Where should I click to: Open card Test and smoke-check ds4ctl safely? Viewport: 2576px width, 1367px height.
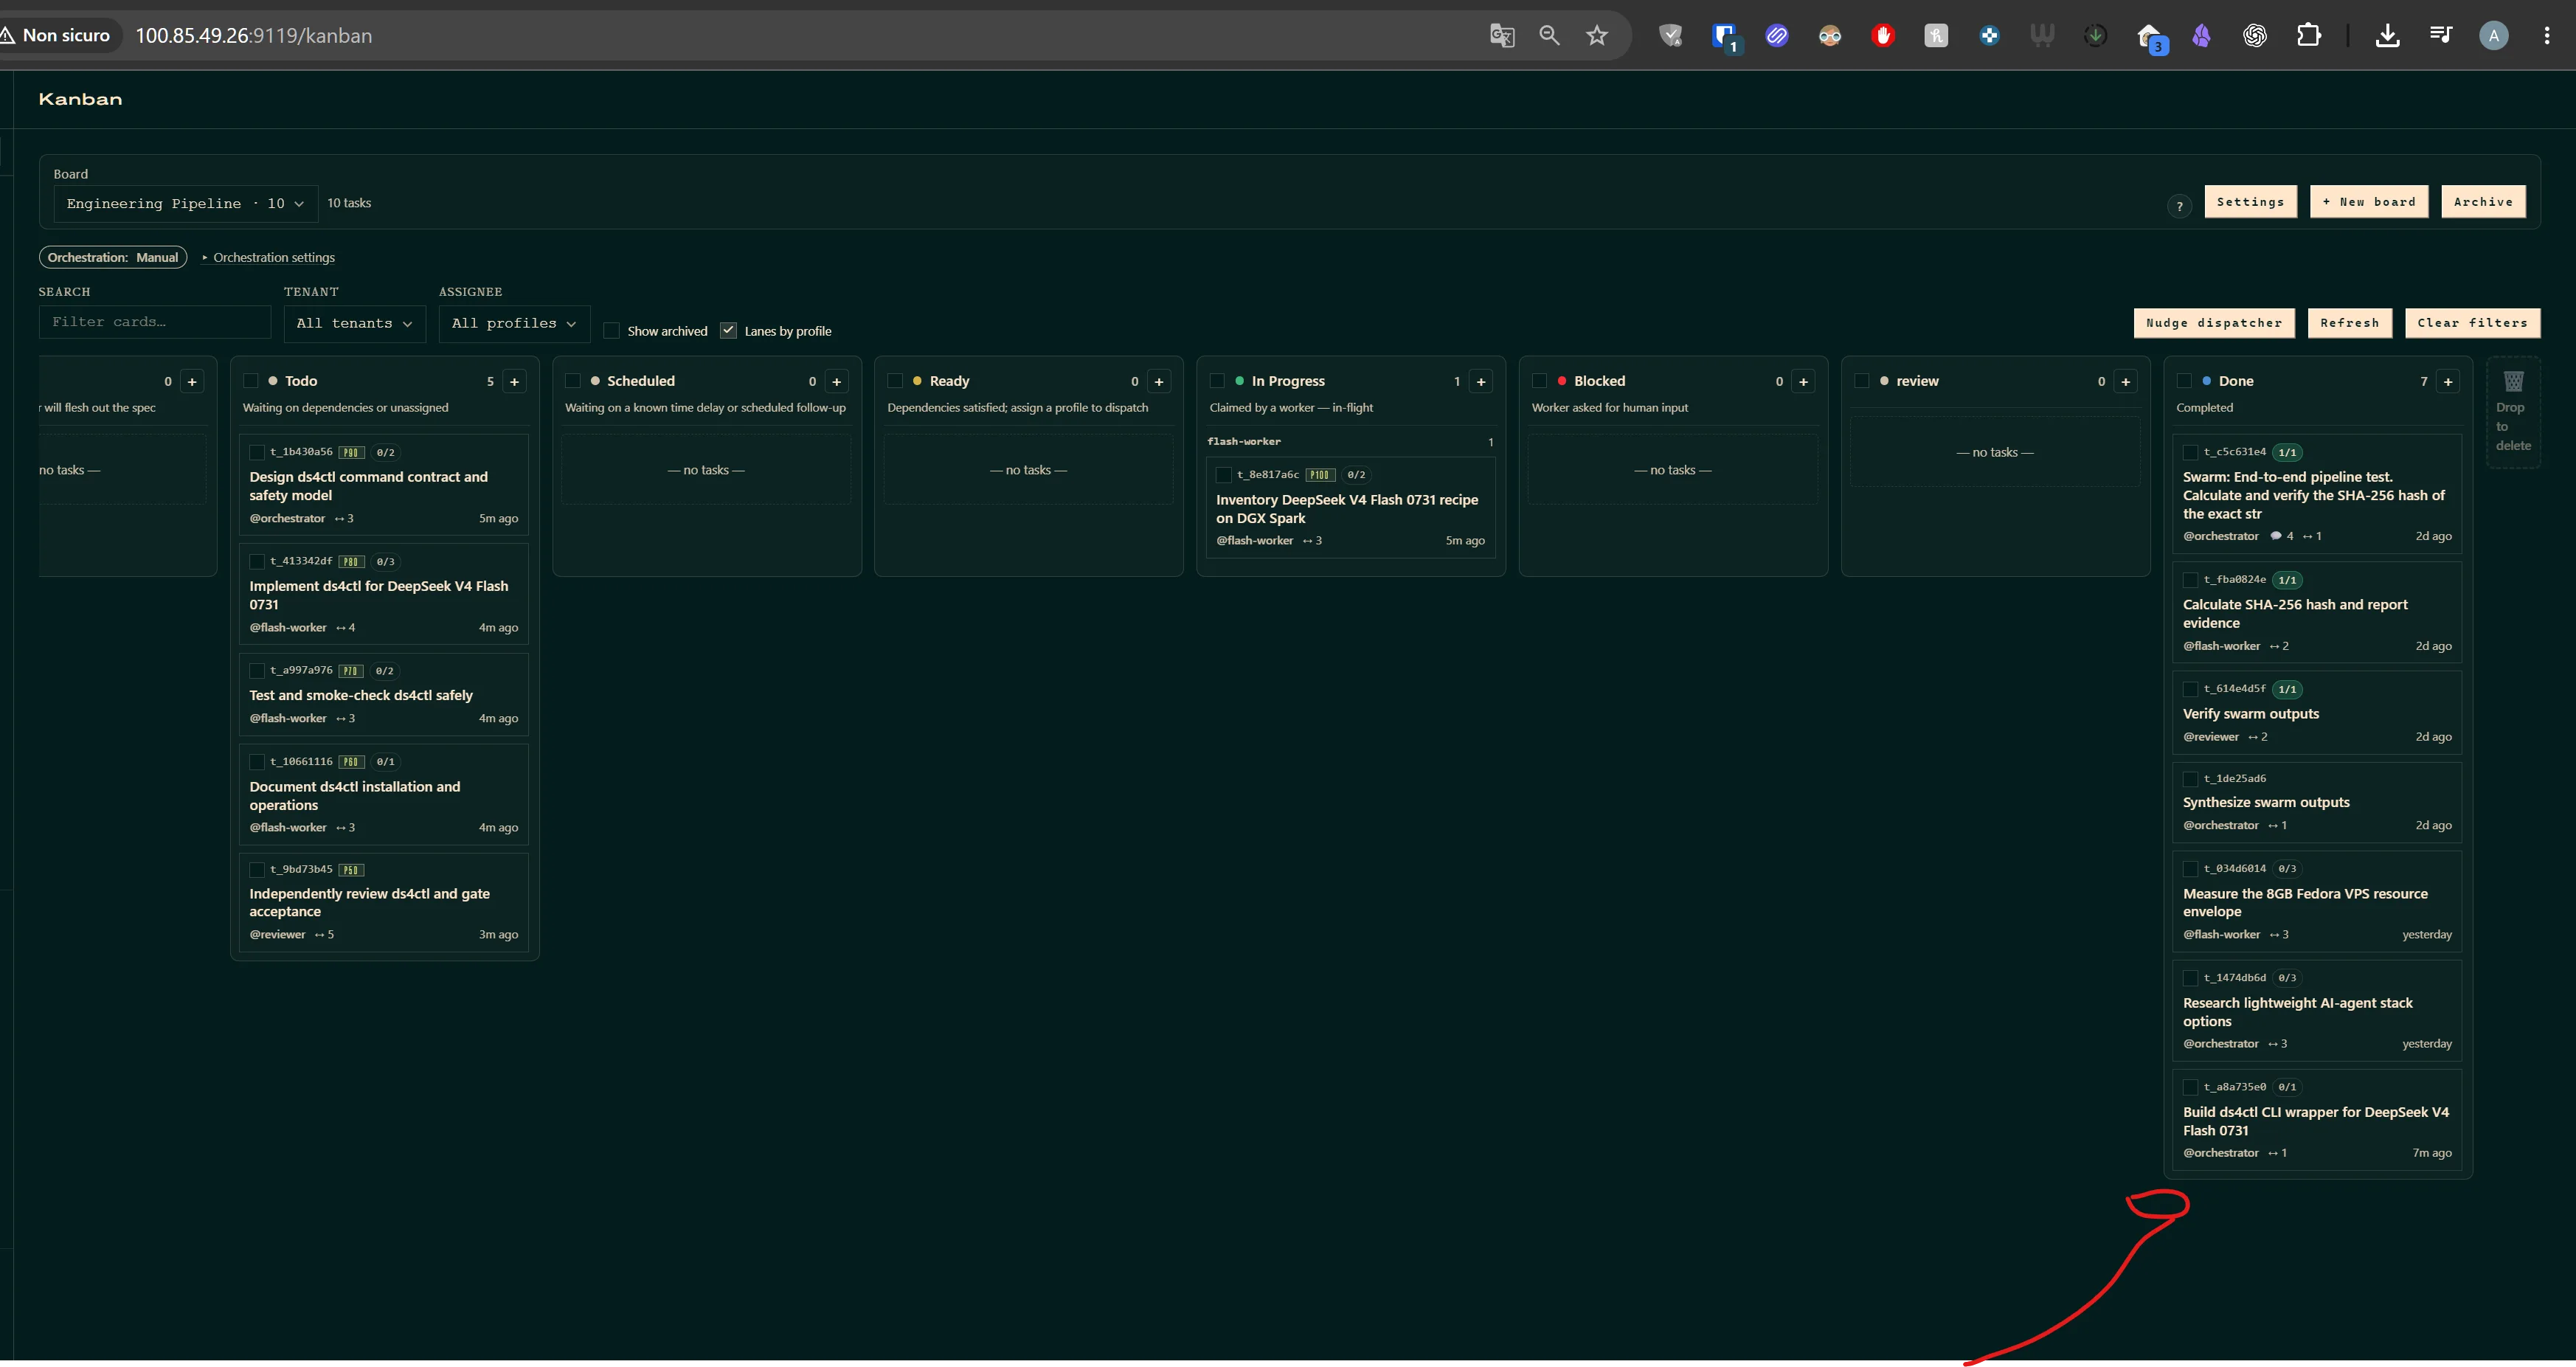tap(384, 694)
